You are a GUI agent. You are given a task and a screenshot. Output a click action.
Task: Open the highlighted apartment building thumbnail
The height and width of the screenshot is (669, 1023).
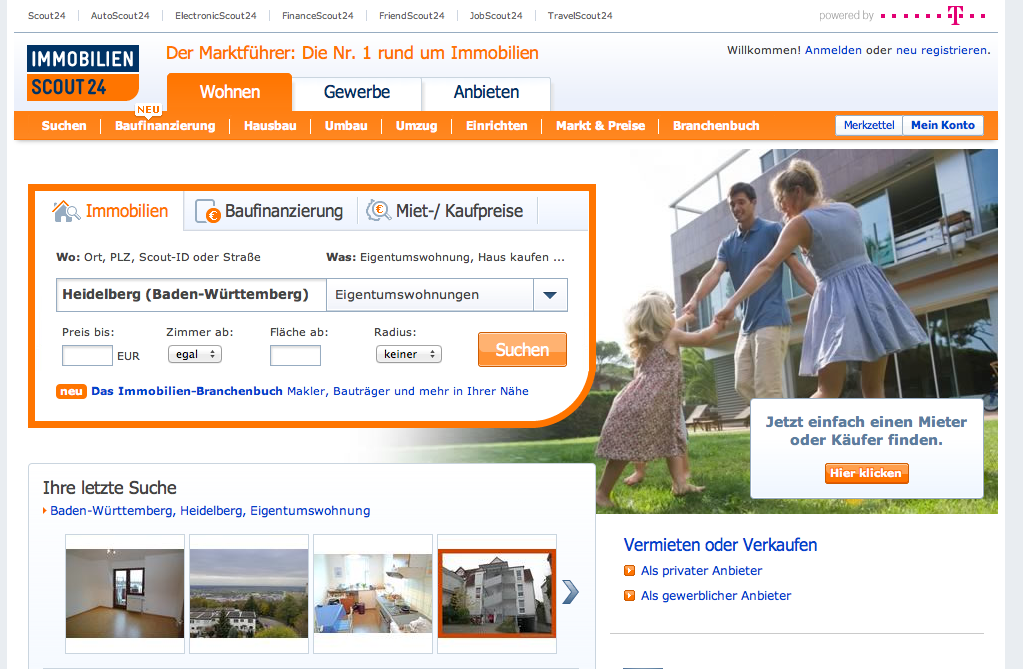pyautogui.click(x=496, y=593)
